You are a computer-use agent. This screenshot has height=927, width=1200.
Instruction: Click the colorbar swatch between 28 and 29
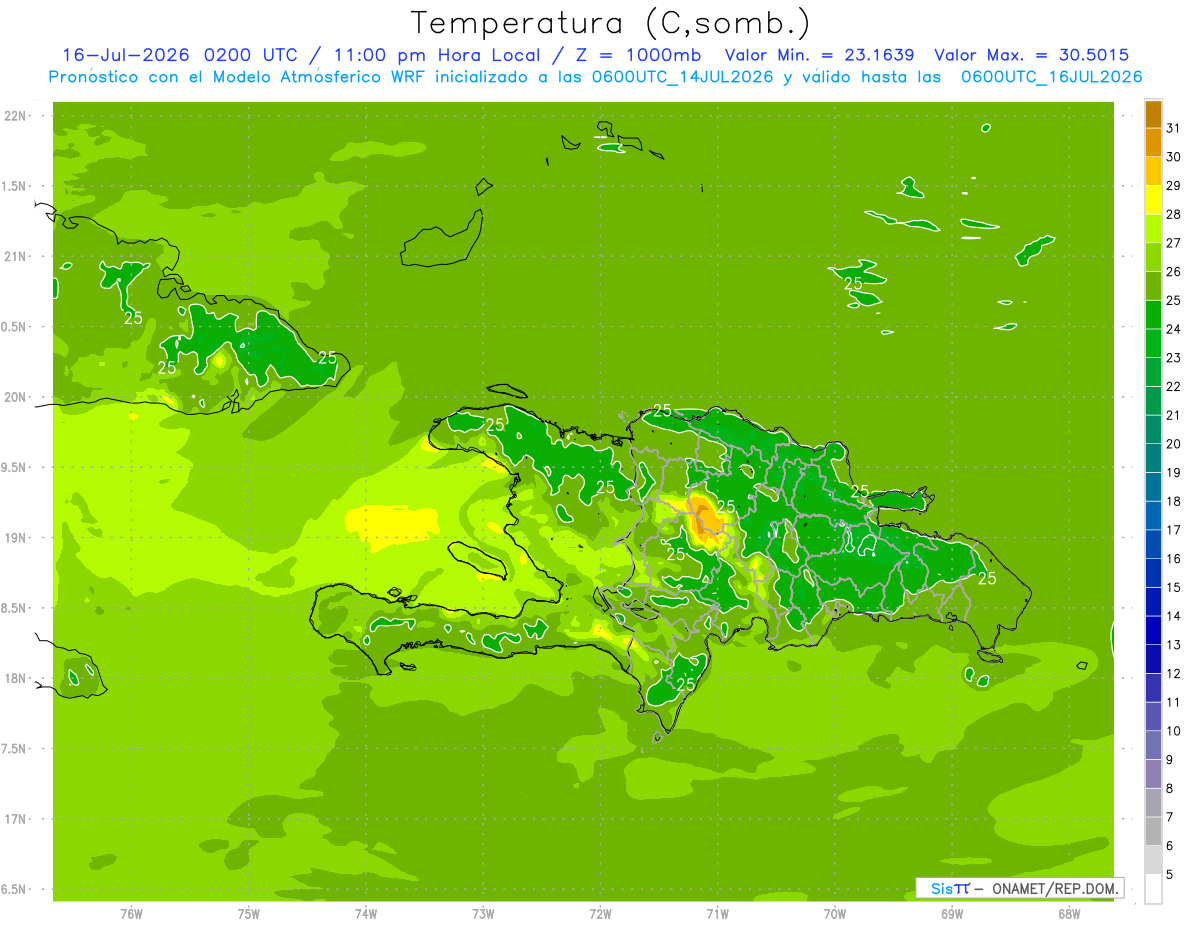[x=1153, y=200]
